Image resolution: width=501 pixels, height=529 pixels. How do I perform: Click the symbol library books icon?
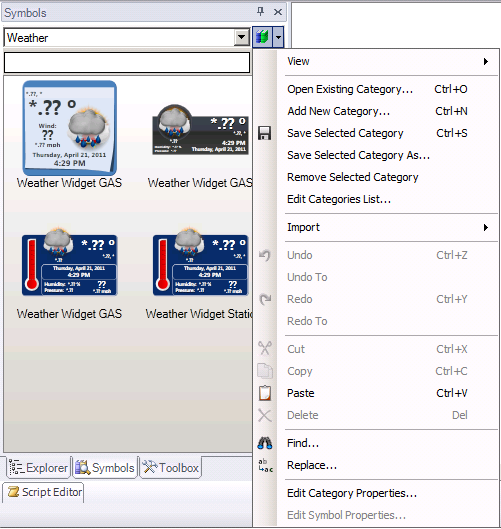(262, 37)
